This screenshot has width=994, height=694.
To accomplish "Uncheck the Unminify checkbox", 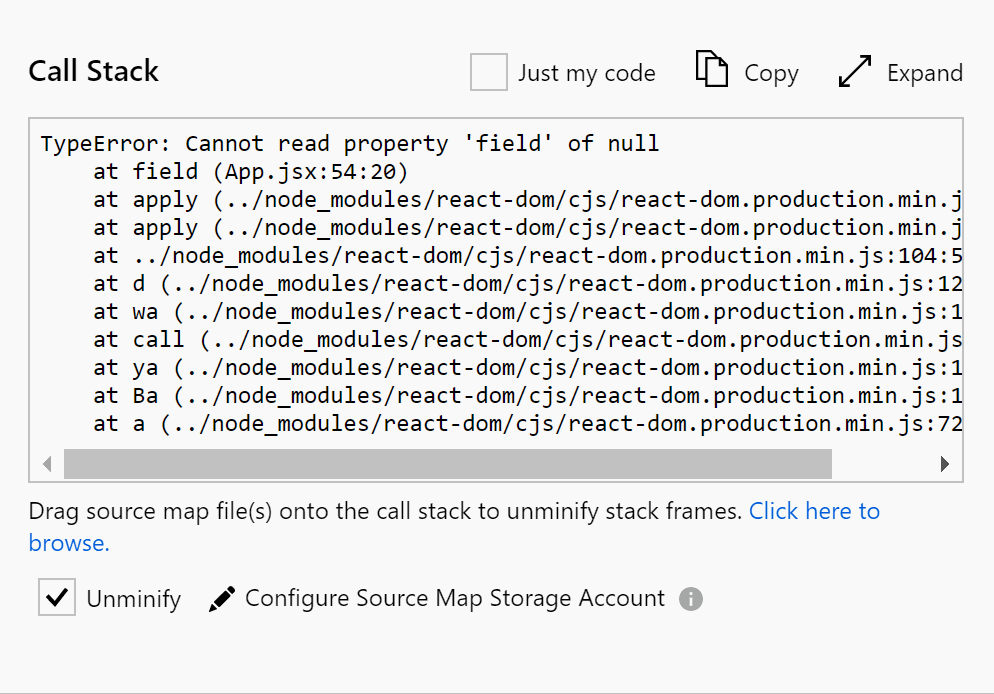I will tap(57, 598).
